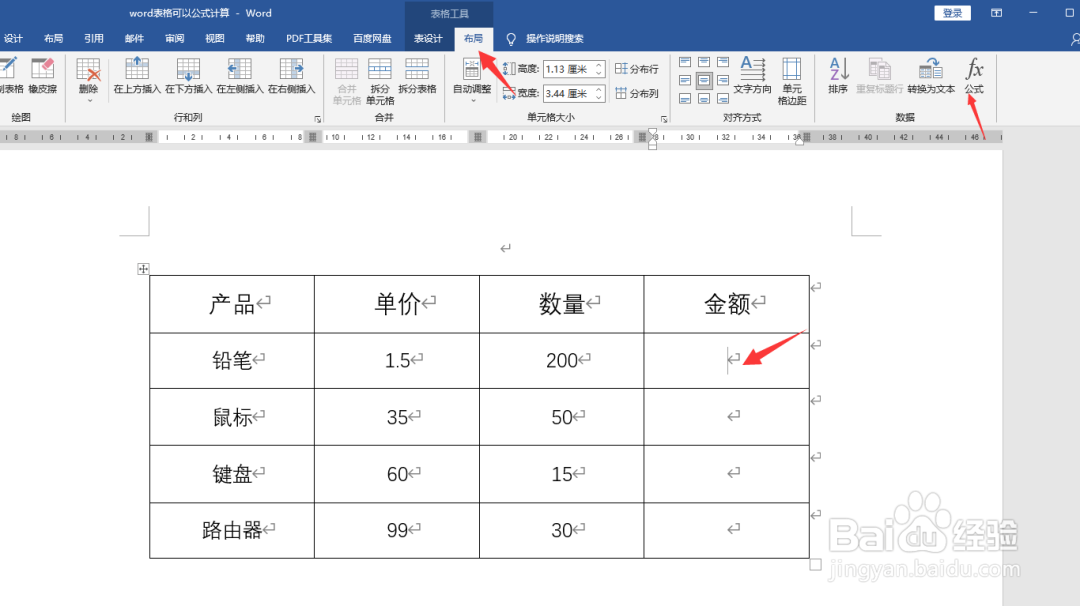The height and width of the screenshot is (606, 1080).
Task: Click 转换为文本 convert to text
Action: click(x=931, y=76)
